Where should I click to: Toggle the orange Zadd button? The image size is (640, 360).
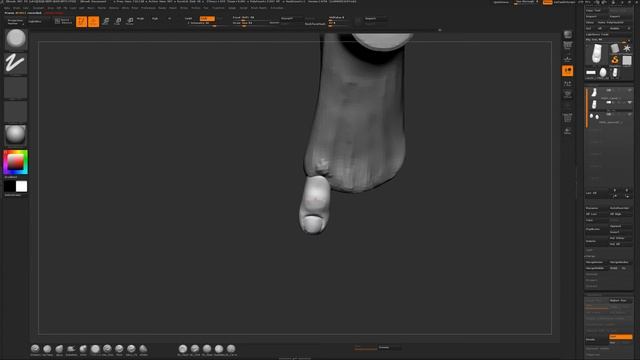tap(207, 18)
